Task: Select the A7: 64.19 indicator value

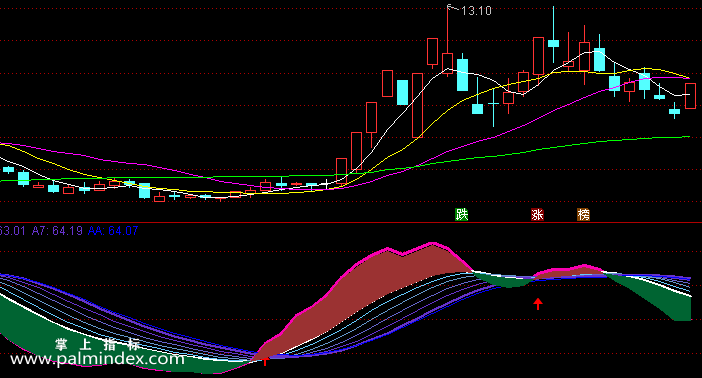Action: [57, 231]
